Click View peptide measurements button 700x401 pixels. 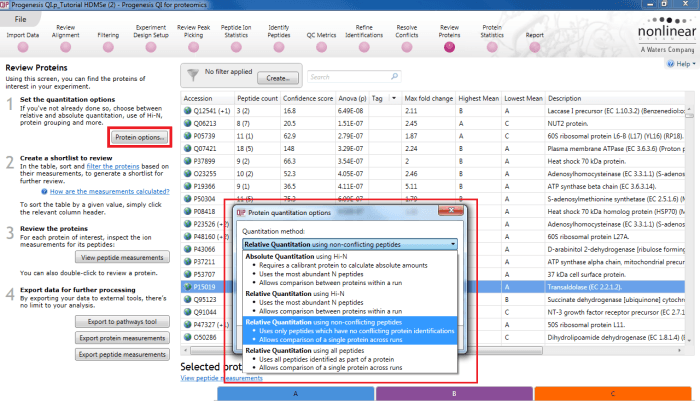coord(122,257)
